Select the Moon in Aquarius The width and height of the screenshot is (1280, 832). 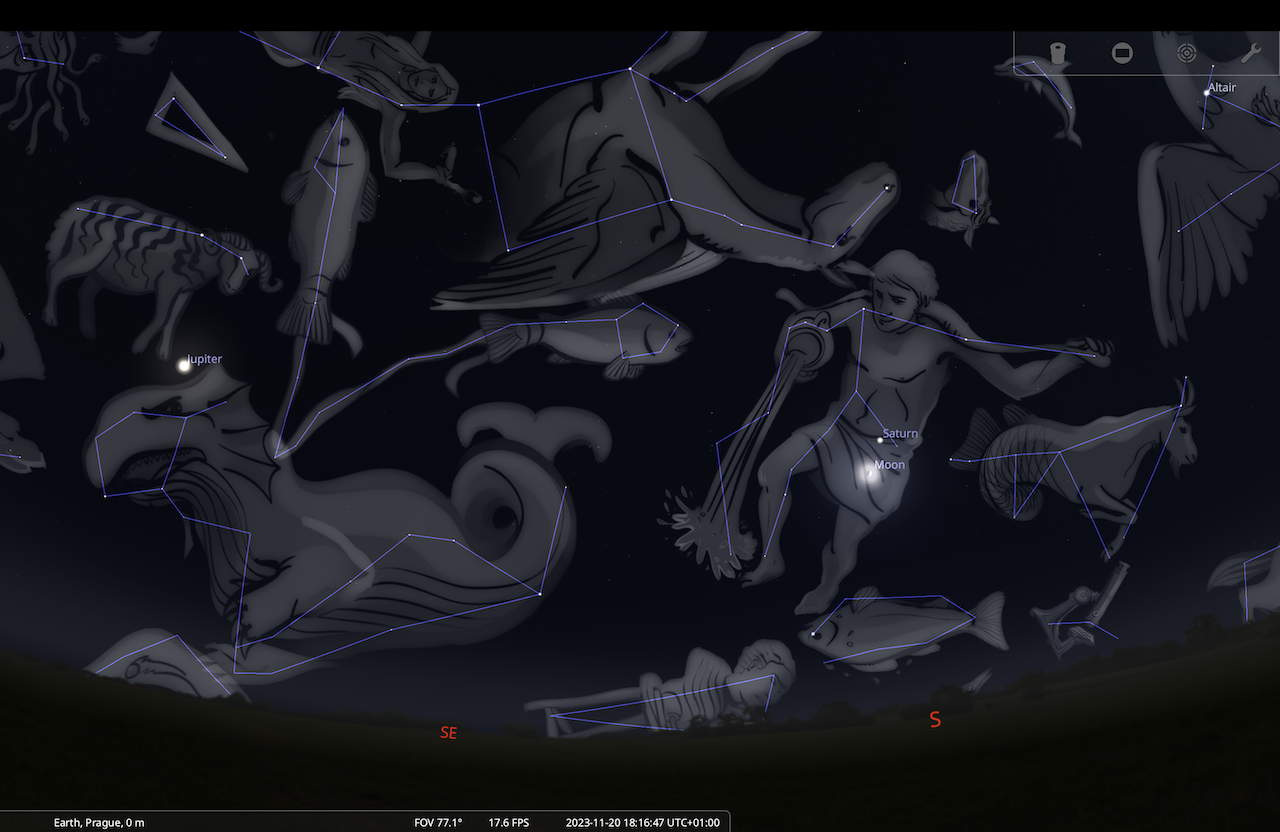pos(871,474)
